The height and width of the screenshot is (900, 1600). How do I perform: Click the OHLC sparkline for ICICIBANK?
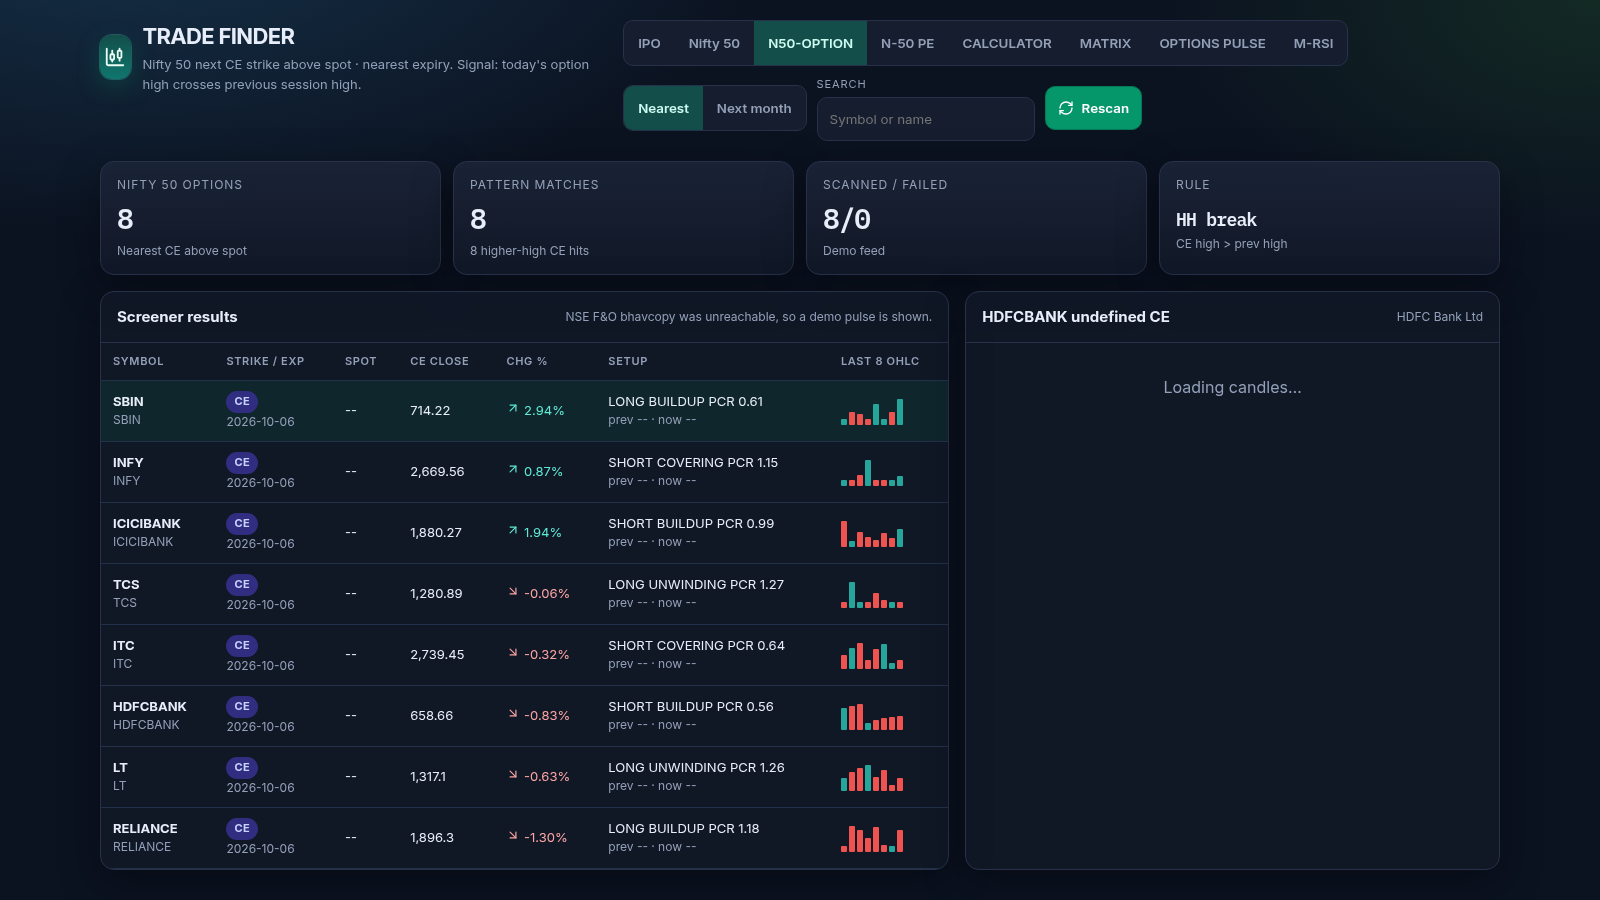point(872,533)
